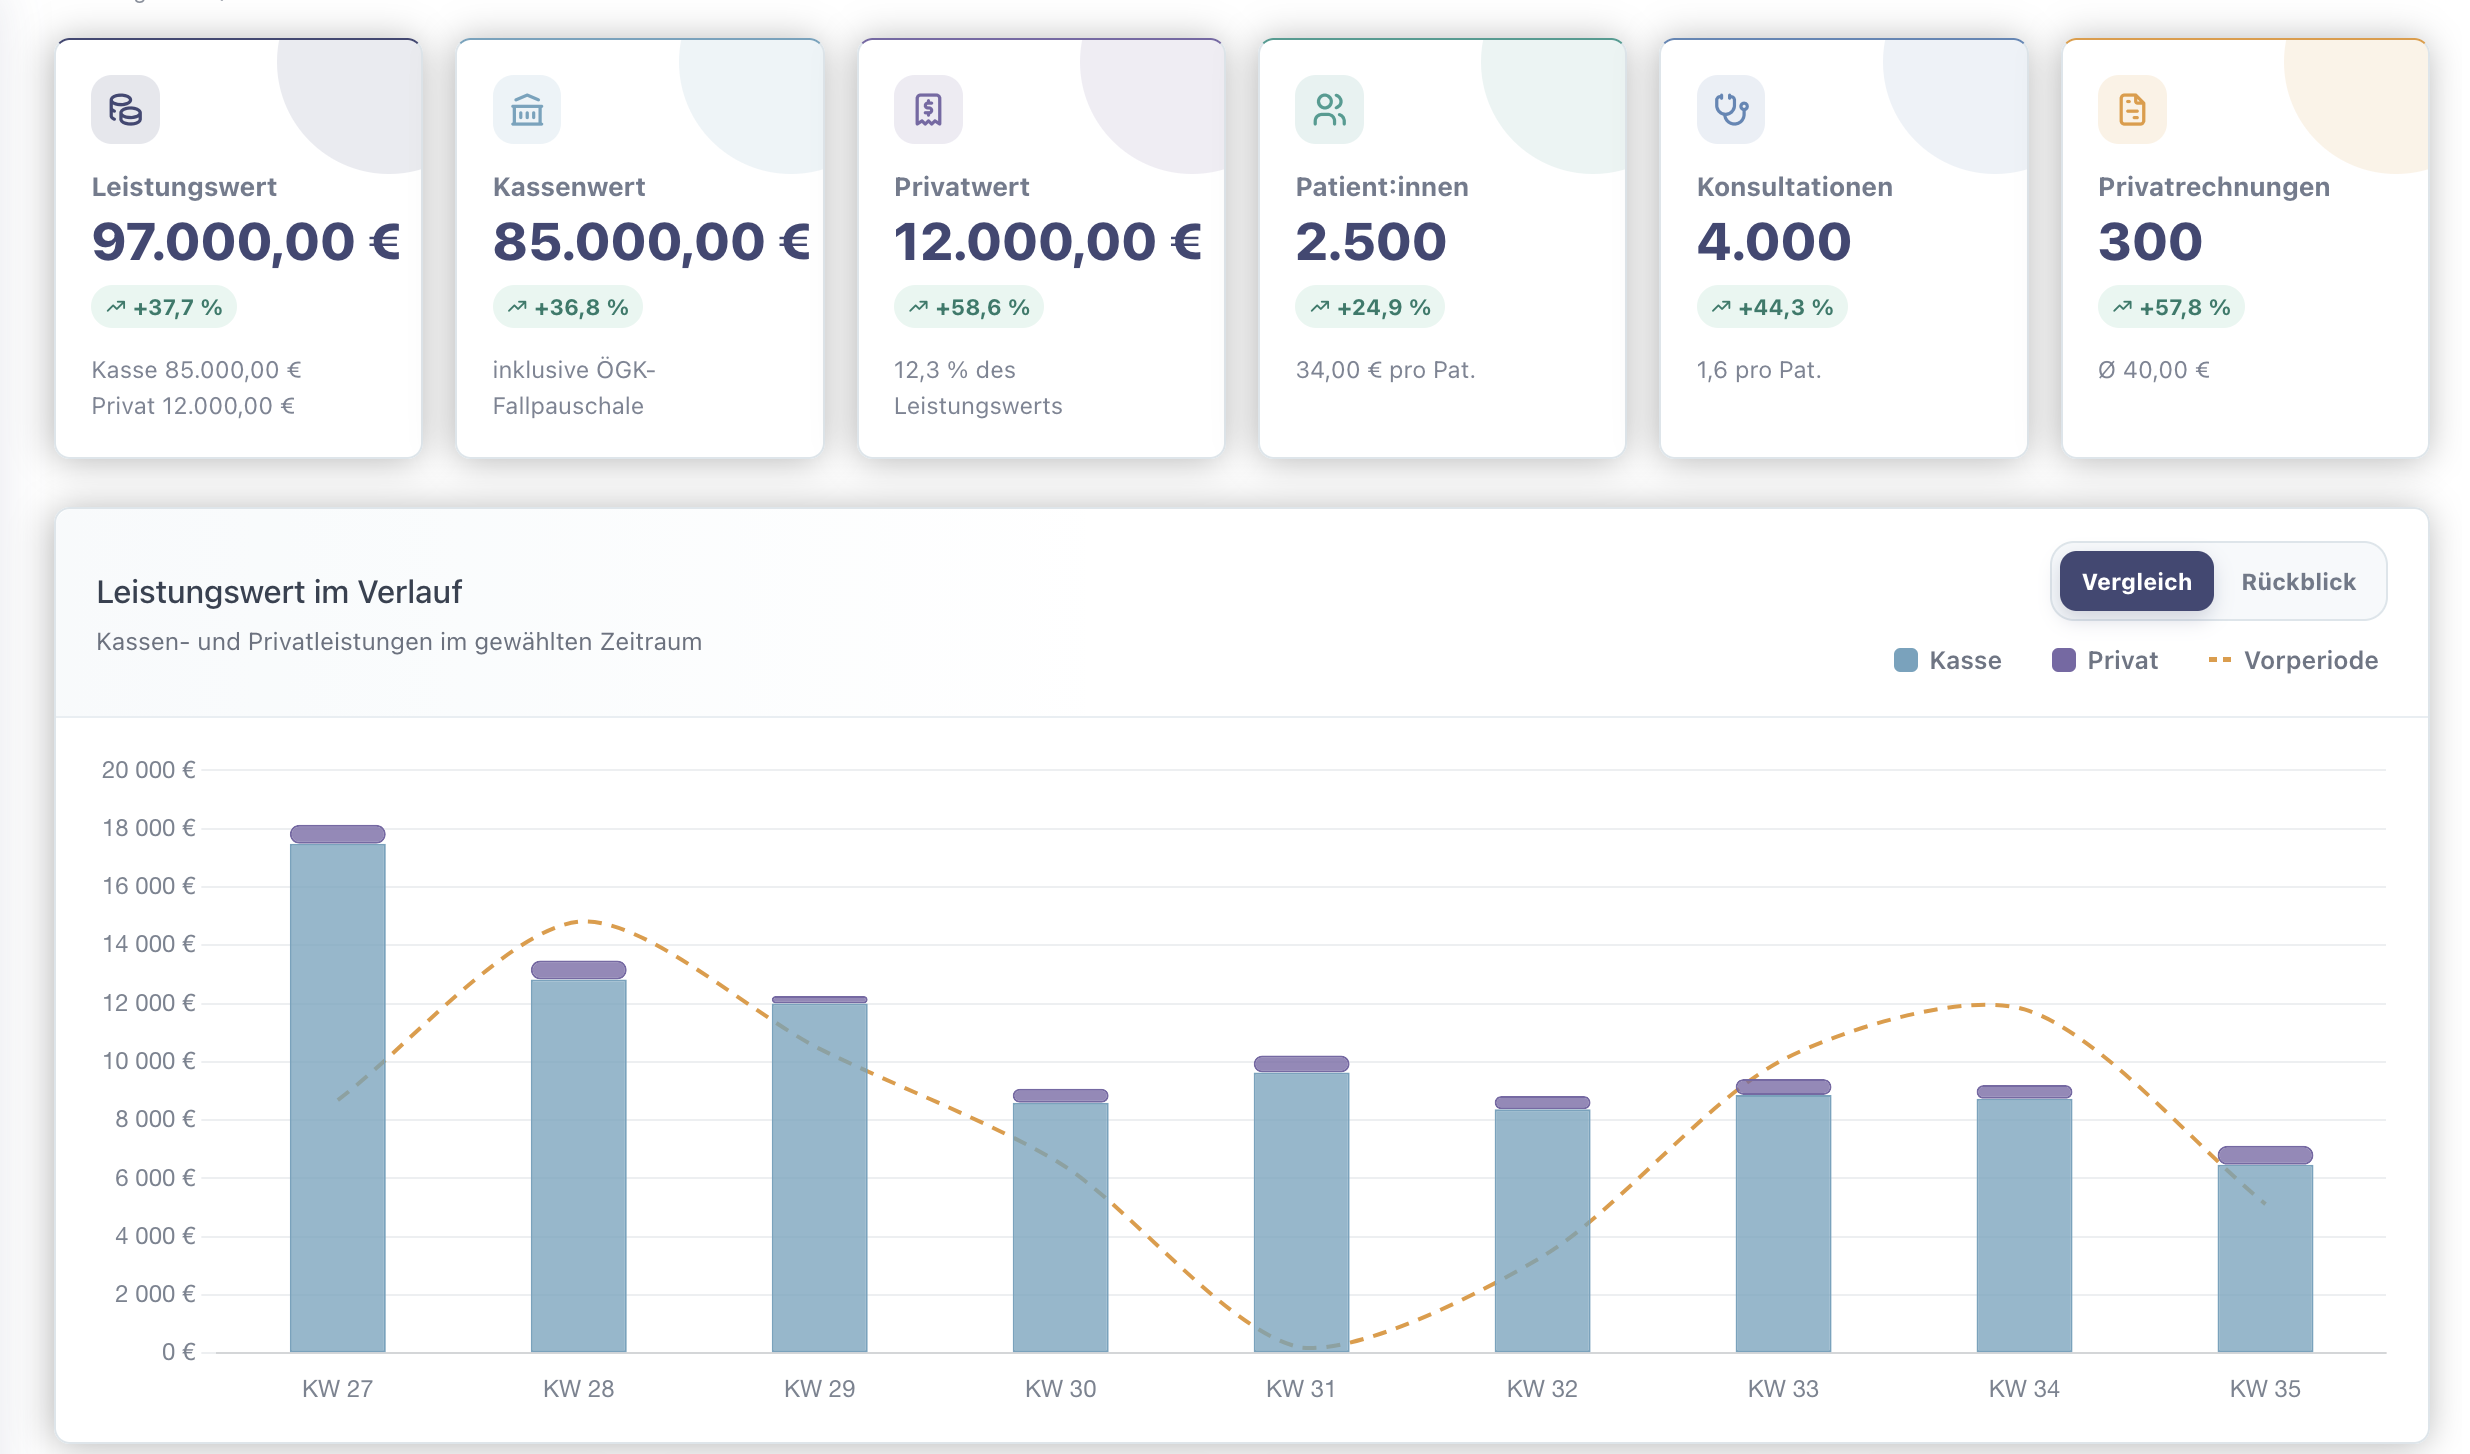Click the '12,3 % des Leistungswerts' text

tap(978, 388)
